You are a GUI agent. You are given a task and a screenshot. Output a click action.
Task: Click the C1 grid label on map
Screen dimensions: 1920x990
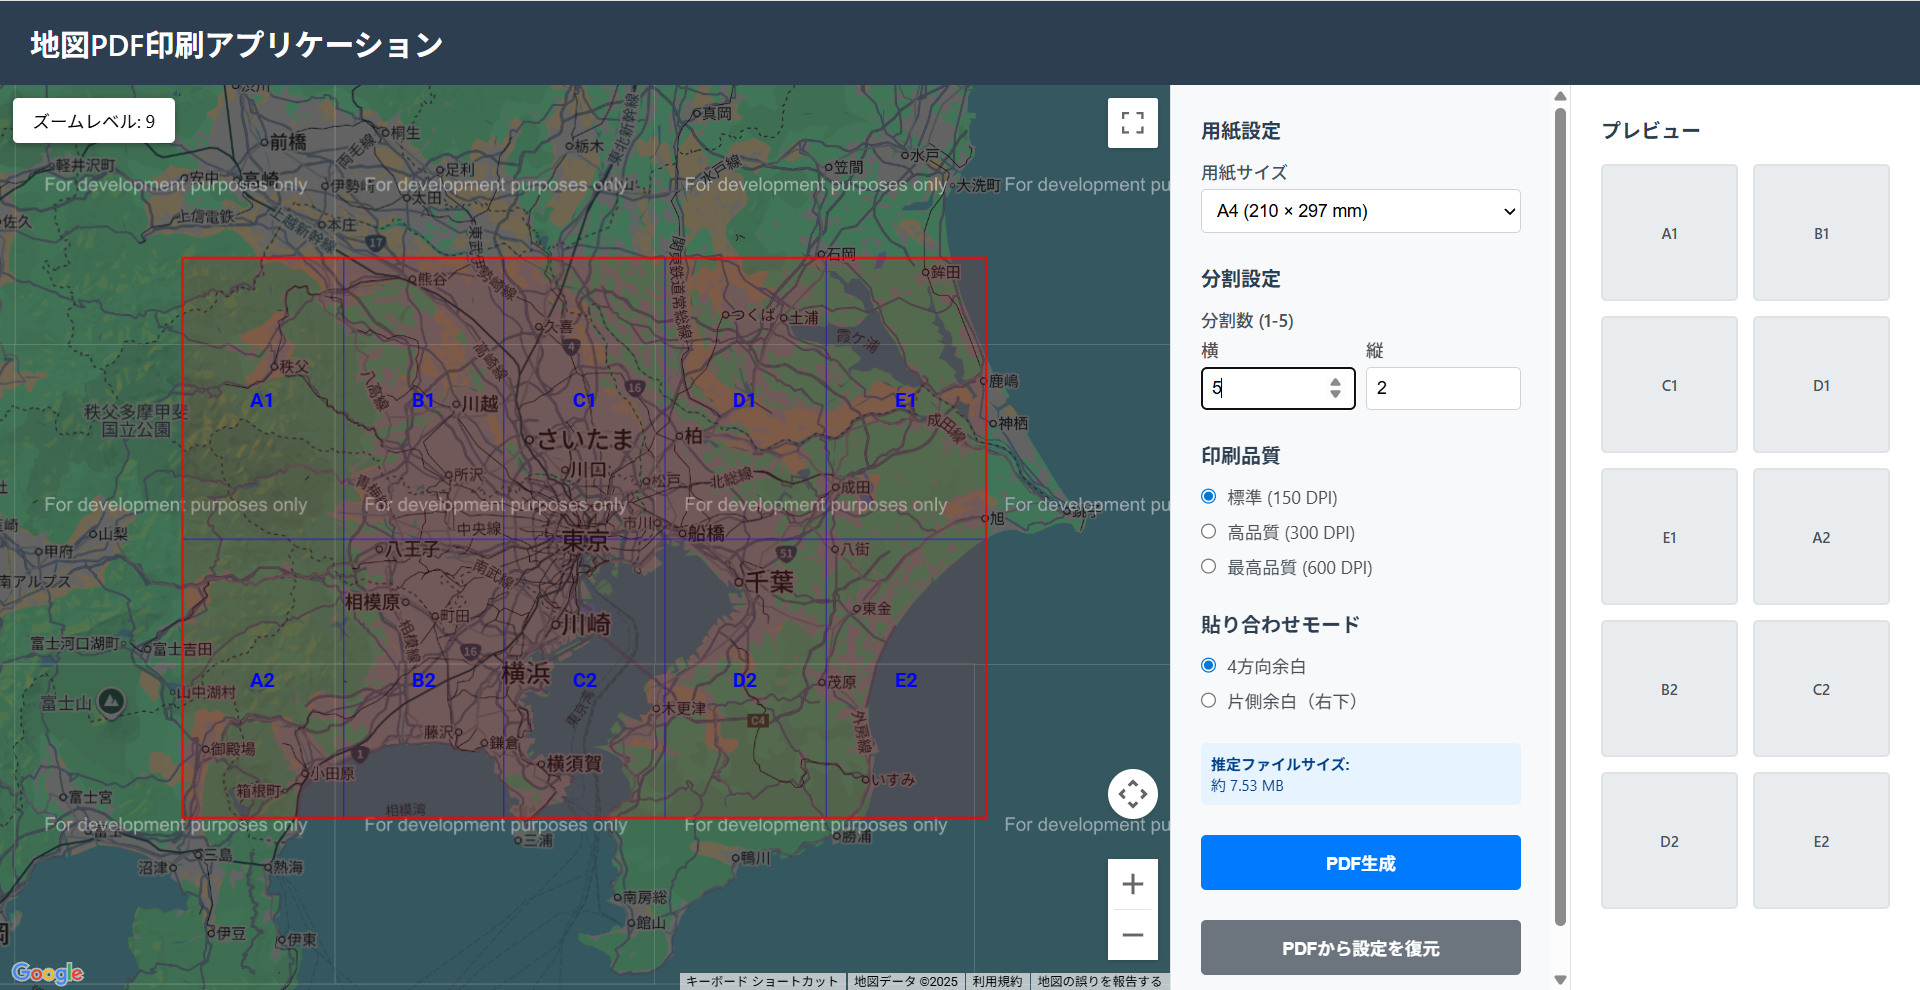point(584,400)
